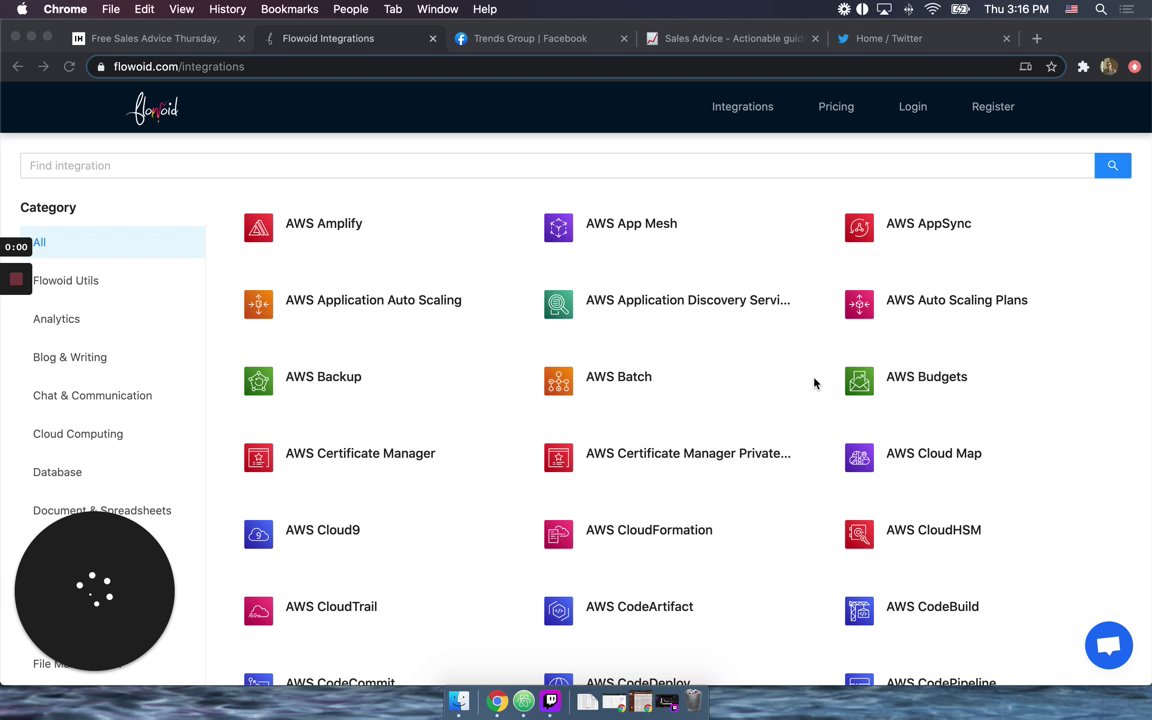Open the AWS Cloud9 icon
Screen dimensions: 1152x720
coord(259,534)
